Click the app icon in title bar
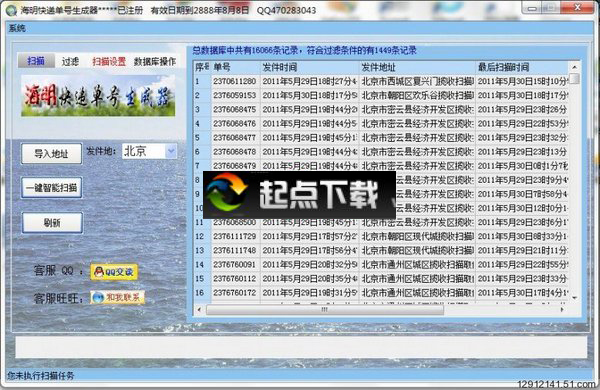Image resolution: width=600 pixels, height=390 pixels. (x=11, y=10)
